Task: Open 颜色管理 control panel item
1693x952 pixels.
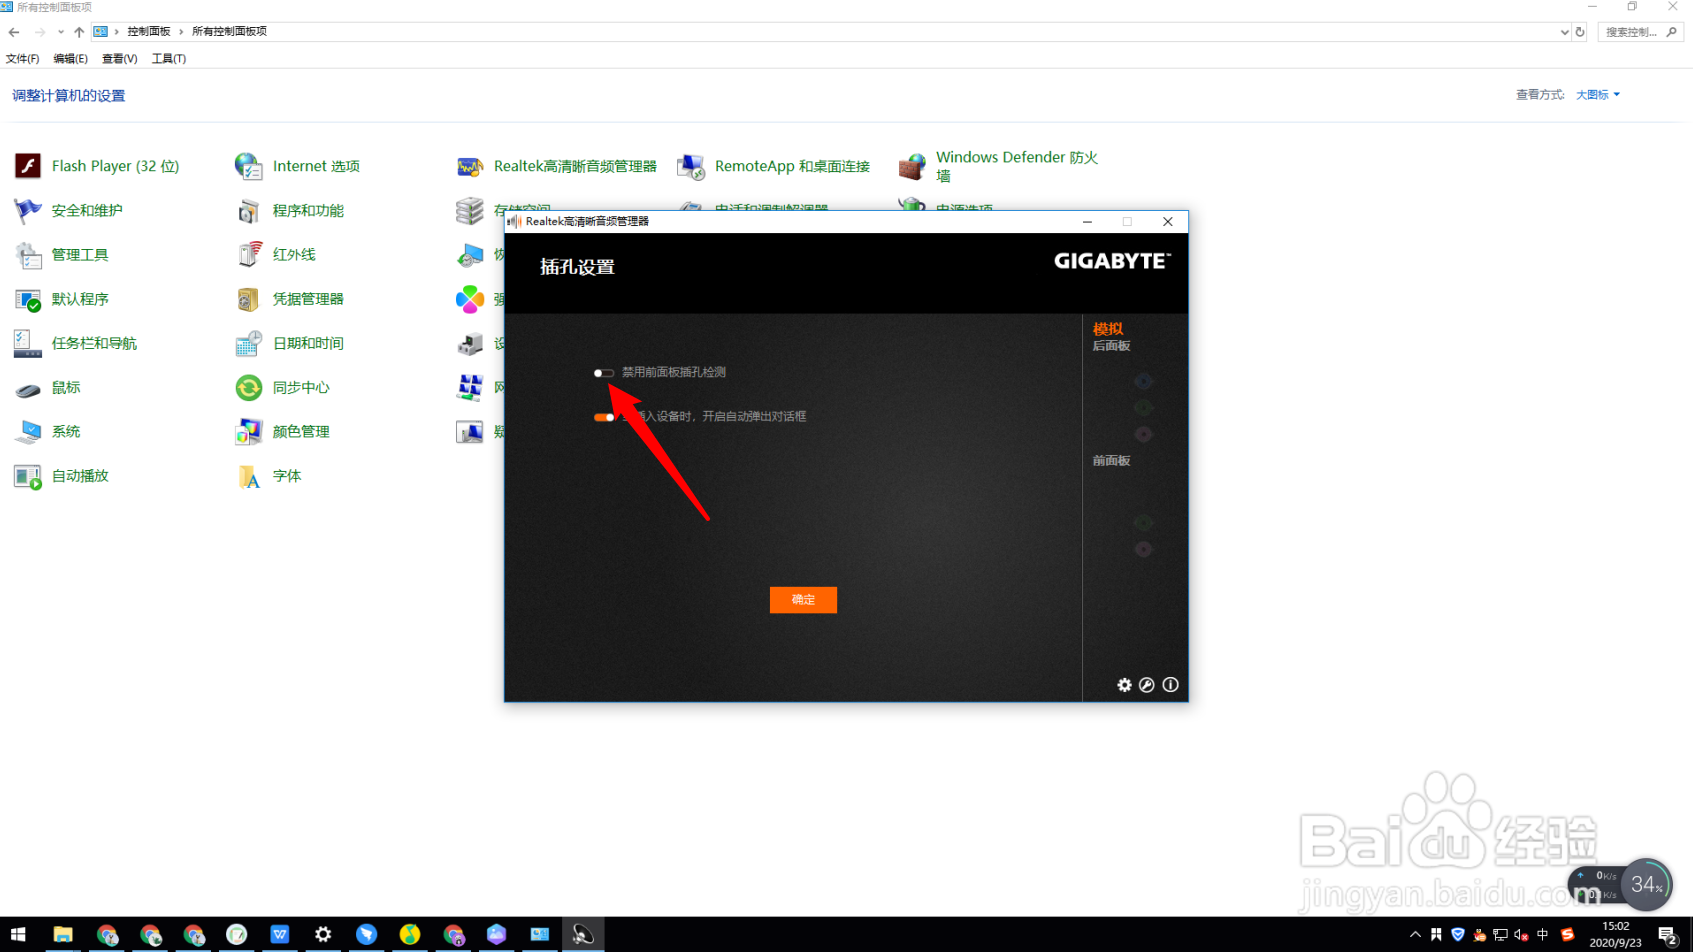Action: (x=282, y=431)
